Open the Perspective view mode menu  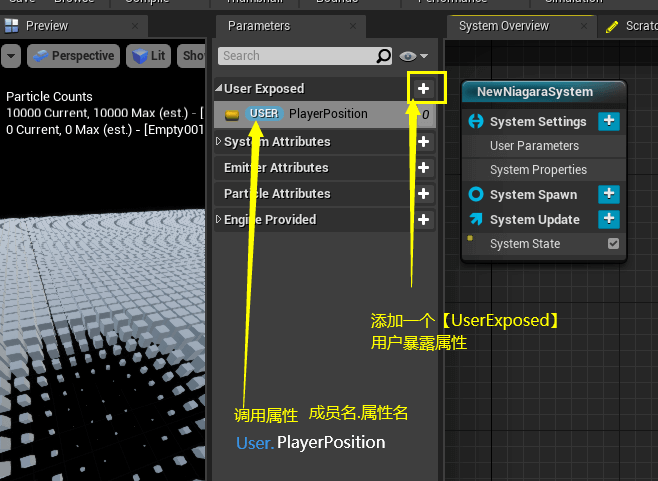[73, 56]
